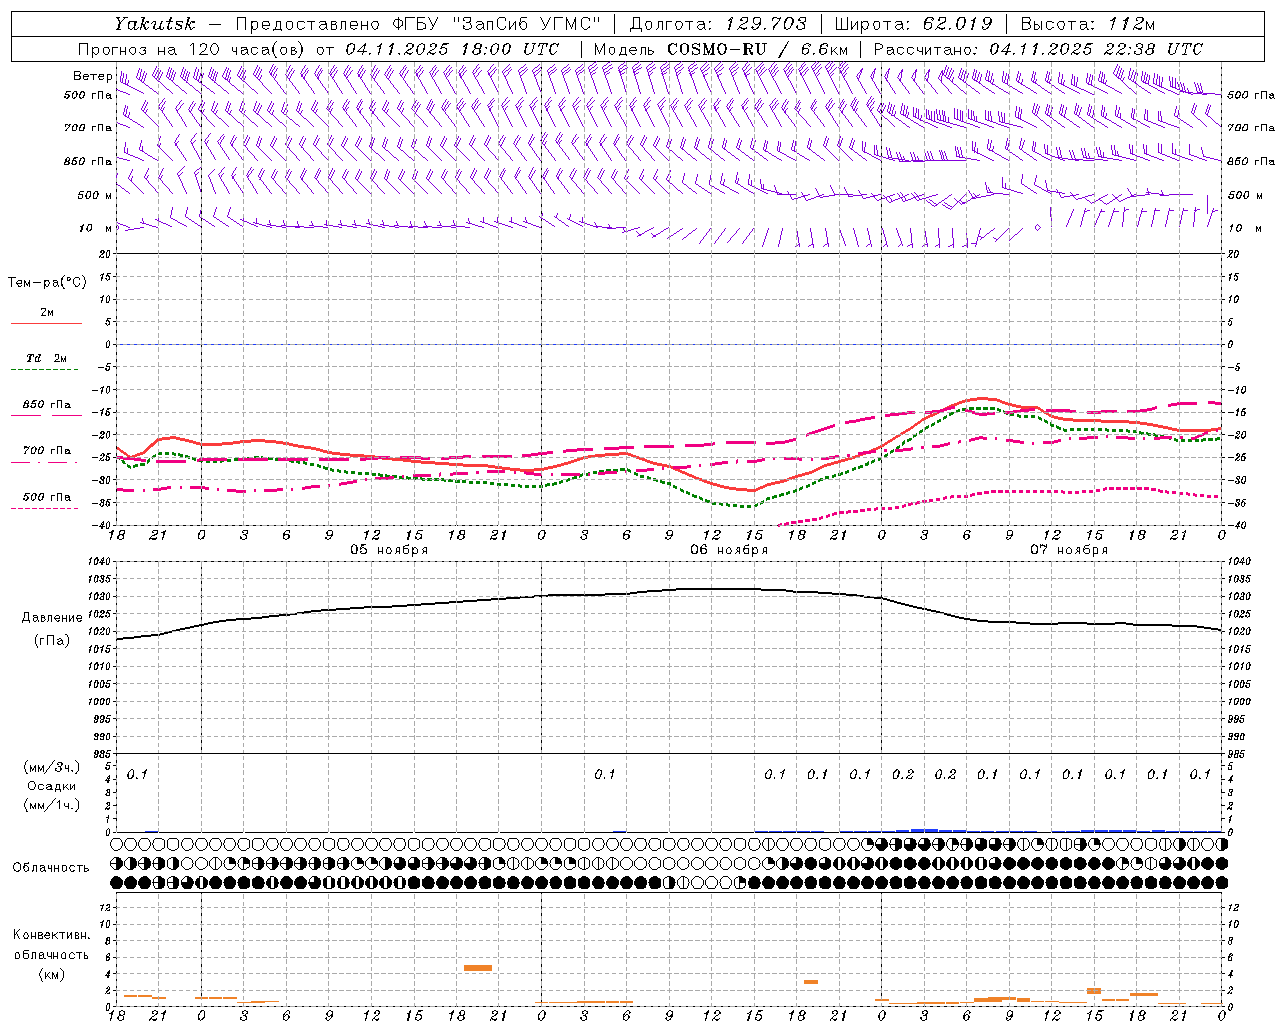Screen dimensions: 1280x1024
Task: Select the Тем-ра(°C) legend heading
Action: 47,283
